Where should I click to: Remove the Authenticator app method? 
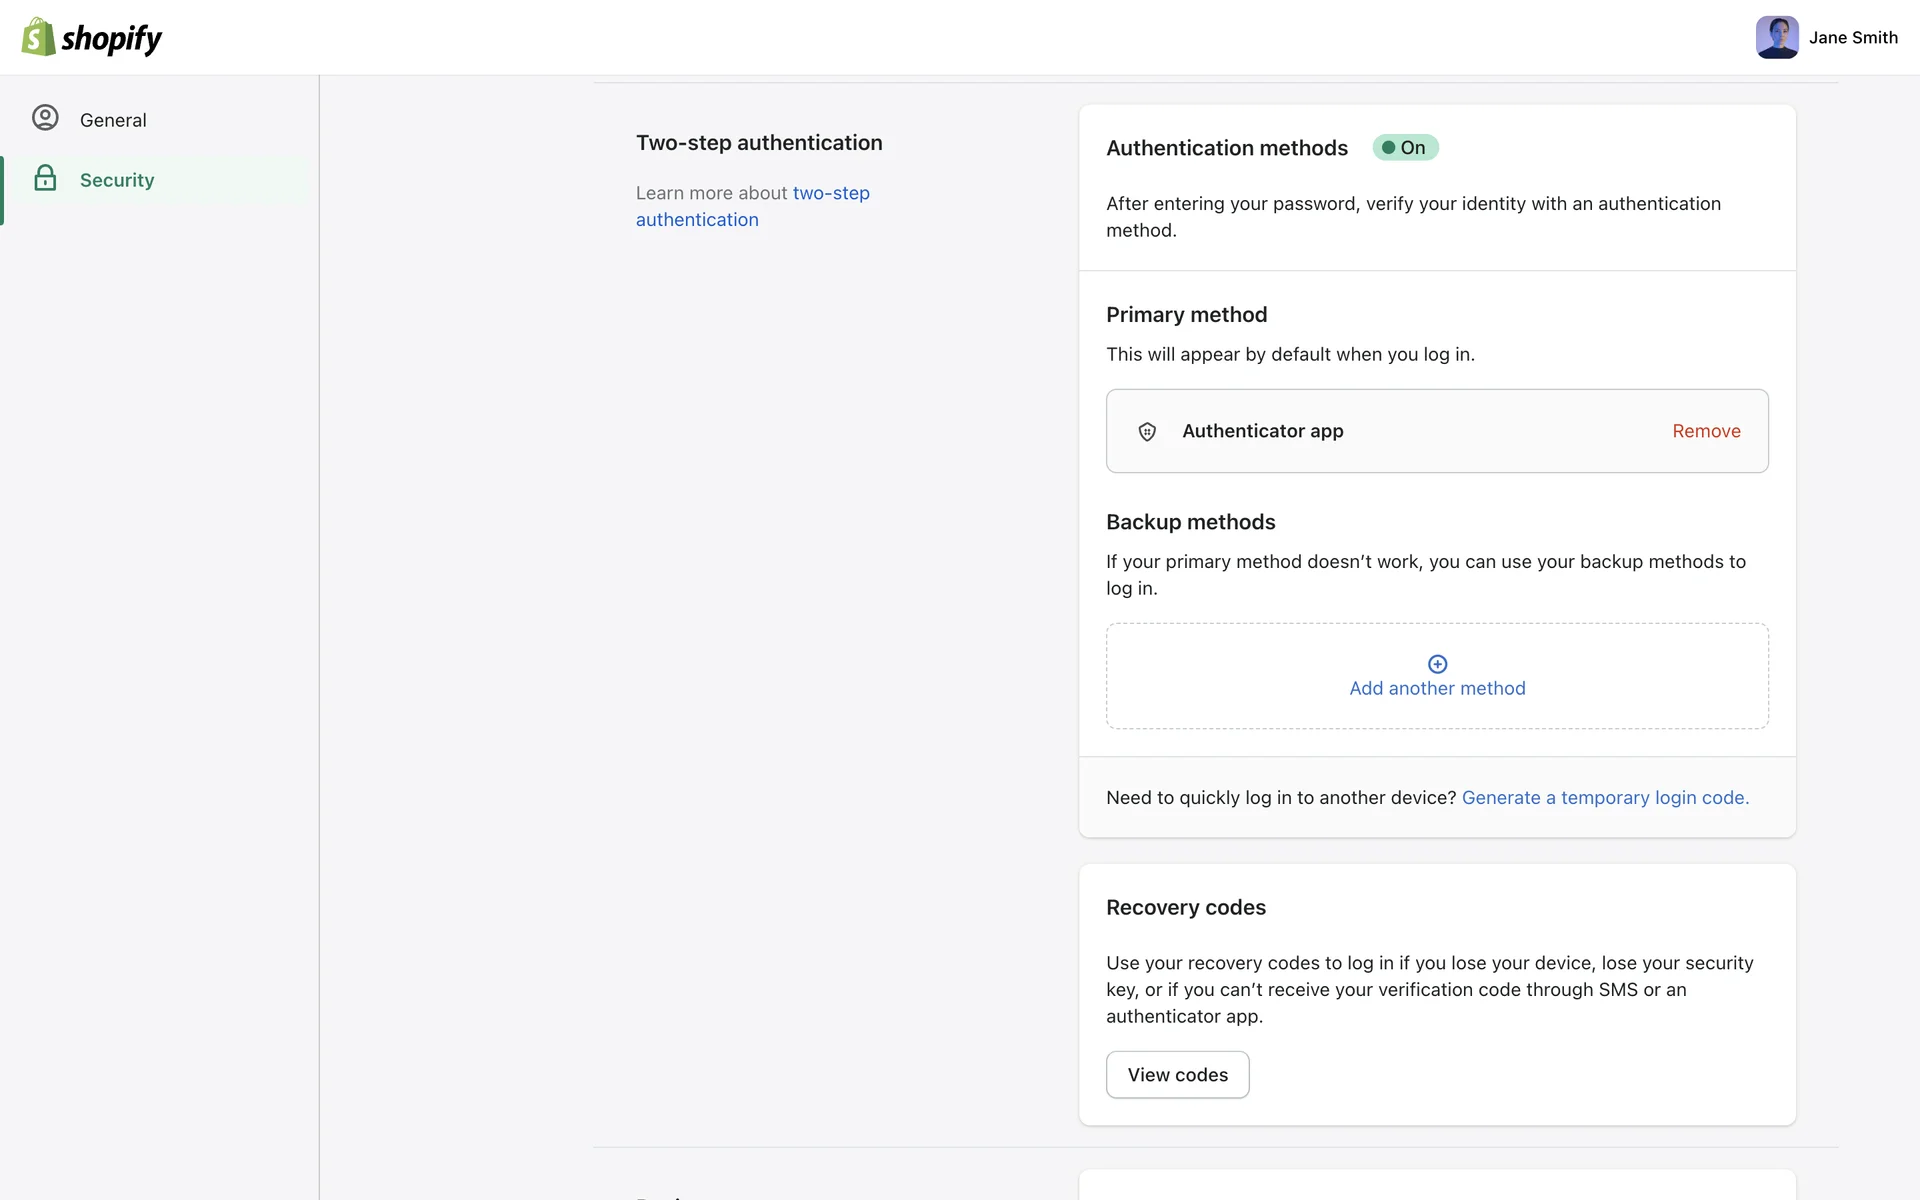pos(1706,431)
